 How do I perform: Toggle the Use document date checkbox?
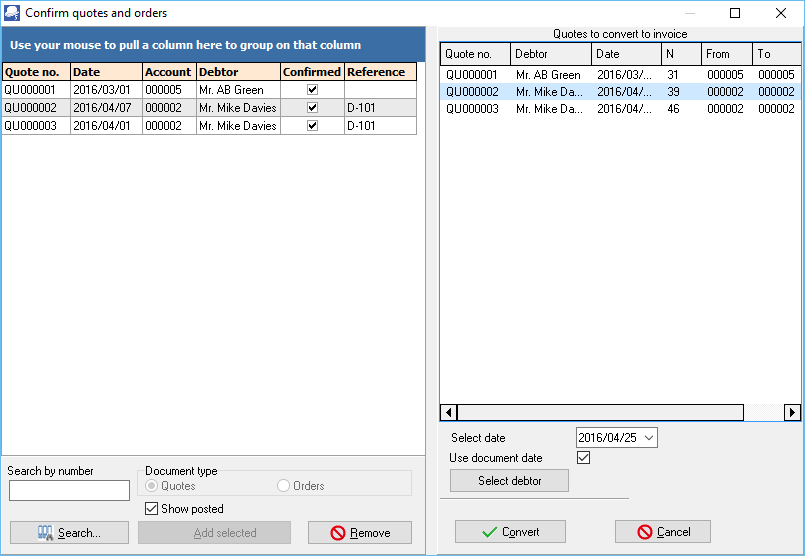tap(584, 458)
